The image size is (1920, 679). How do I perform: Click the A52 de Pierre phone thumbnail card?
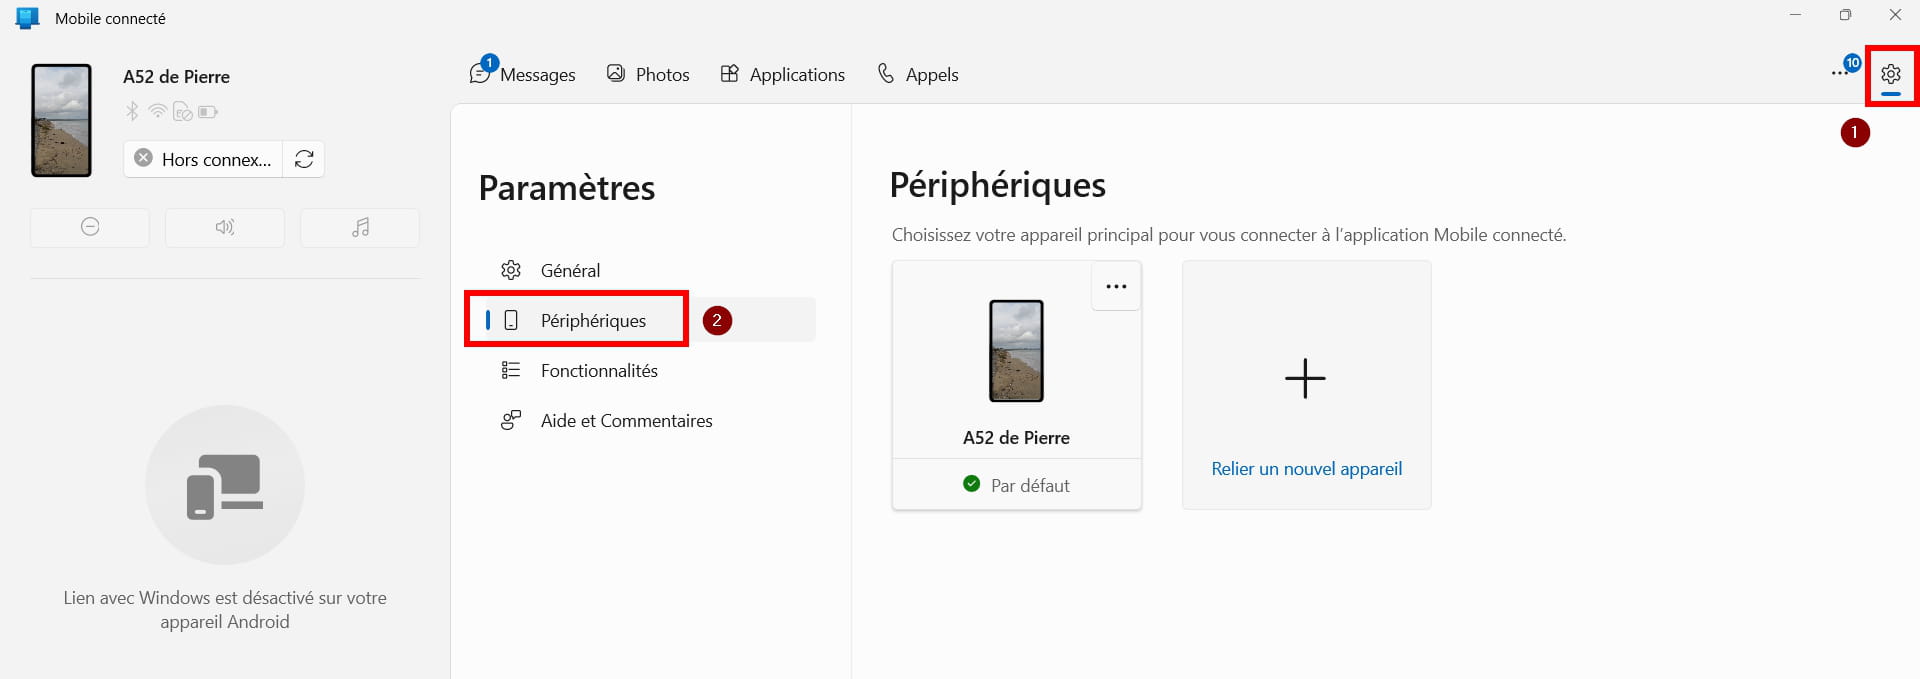tap(1016, 386)
